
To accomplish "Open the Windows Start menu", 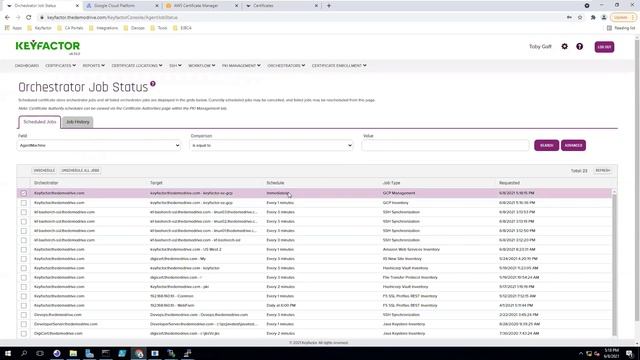I will [8, 353].
